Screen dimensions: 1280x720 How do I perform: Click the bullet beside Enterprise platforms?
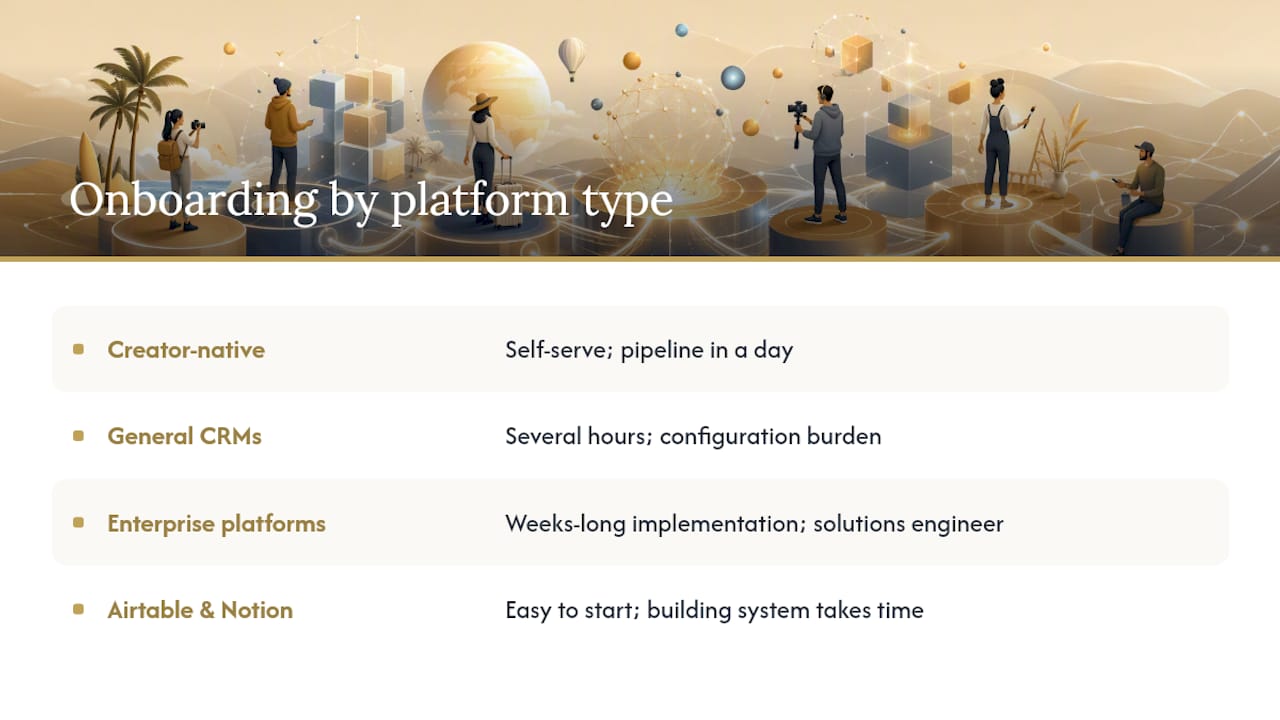tap(78, 523)
